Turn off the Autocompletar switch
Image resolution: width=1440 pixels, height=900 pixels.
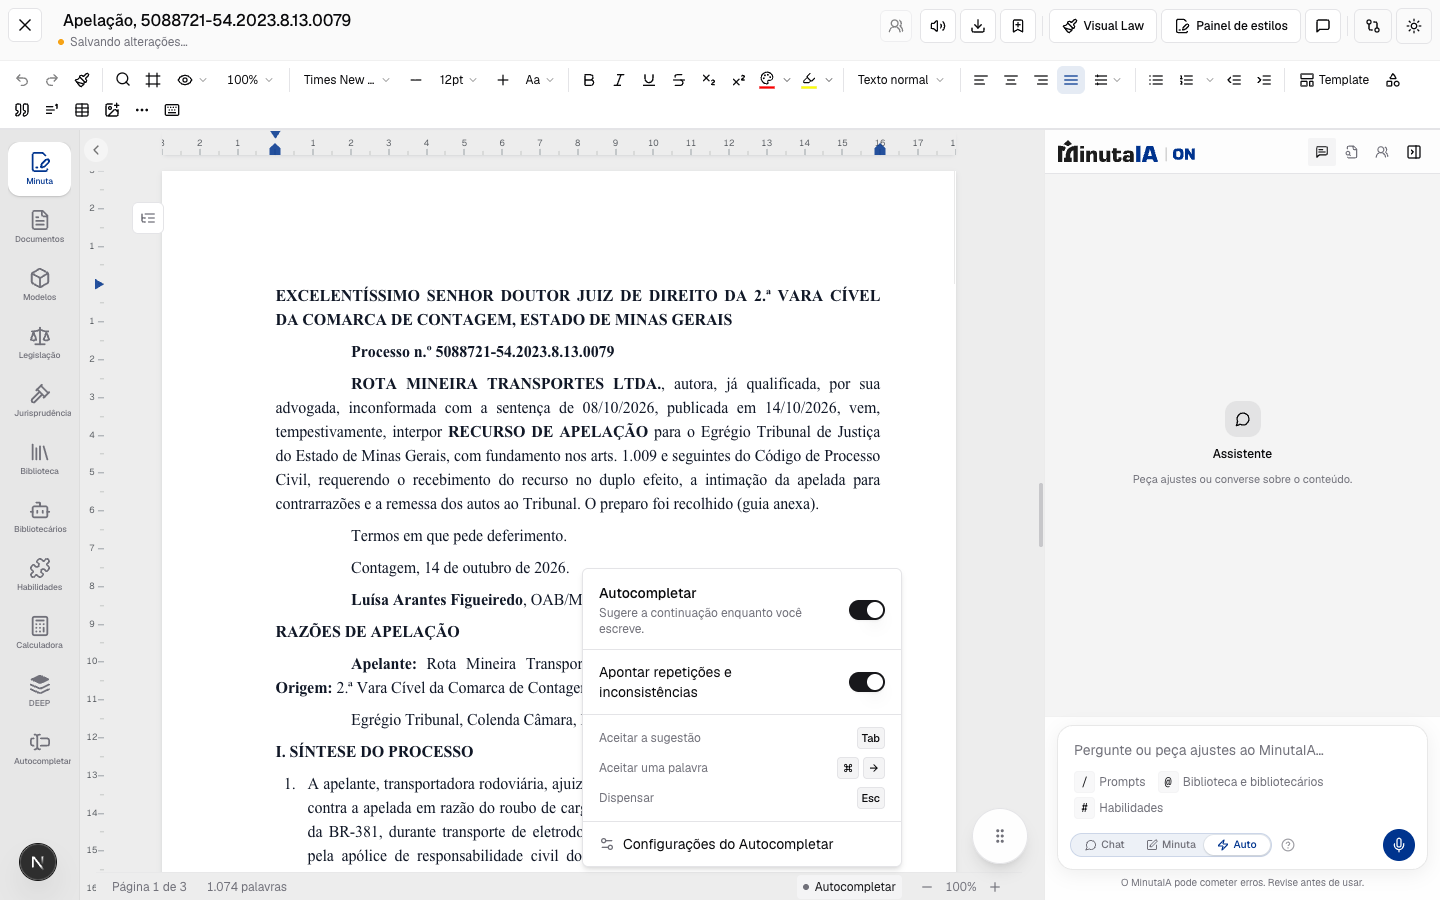866,610
